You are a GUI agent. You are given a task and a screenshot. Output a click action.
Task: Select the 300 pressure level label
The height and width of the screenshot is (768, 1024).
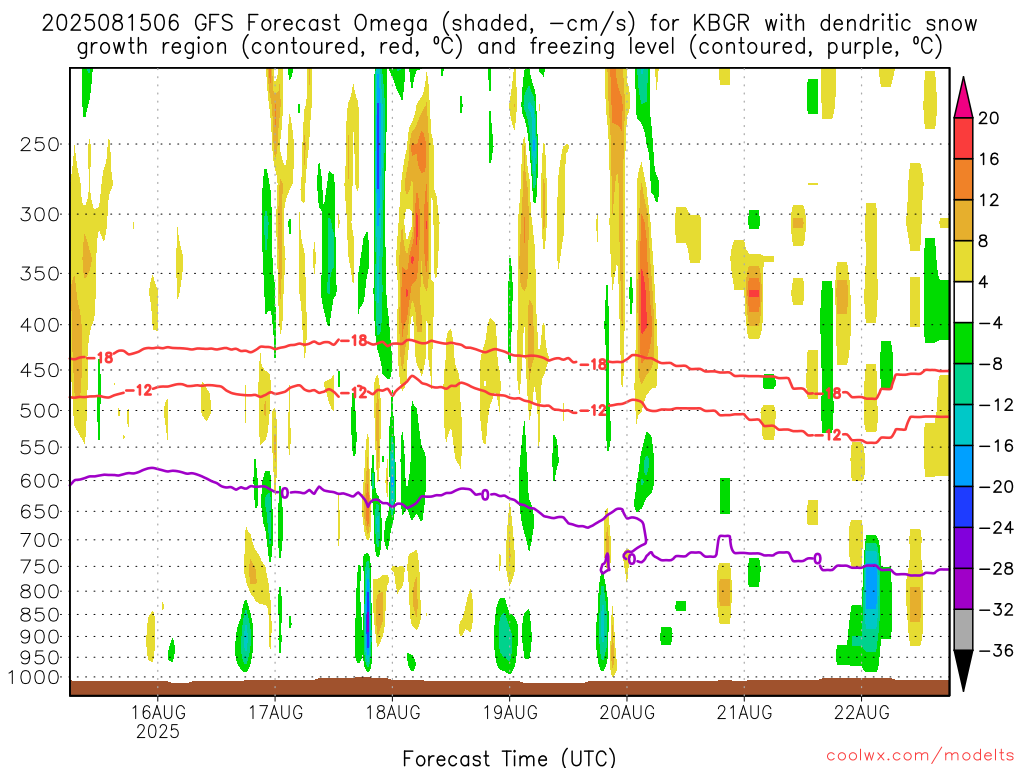click(40, 214)
